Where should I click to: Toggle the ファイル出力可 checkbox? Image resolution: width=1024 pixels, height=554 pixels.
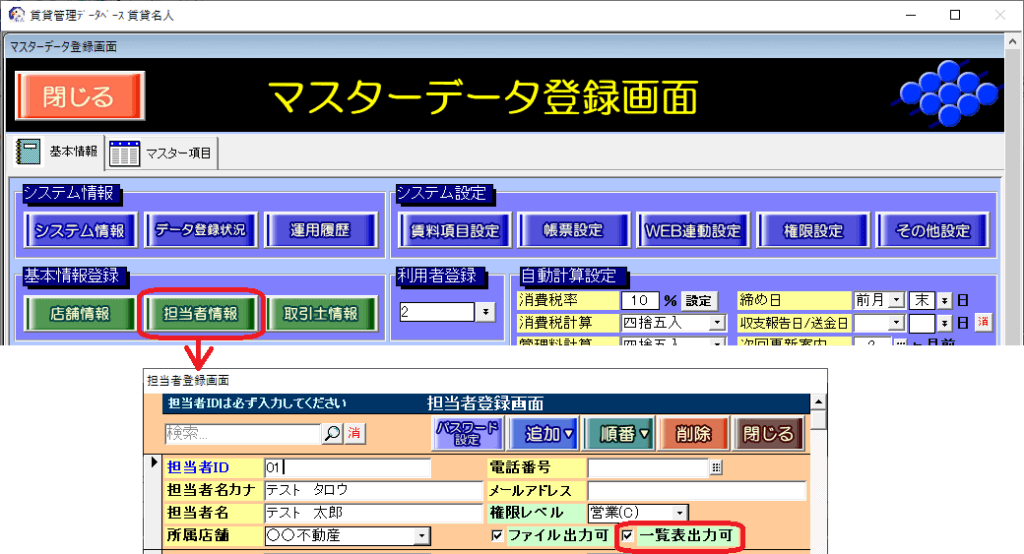coord(498,536)
